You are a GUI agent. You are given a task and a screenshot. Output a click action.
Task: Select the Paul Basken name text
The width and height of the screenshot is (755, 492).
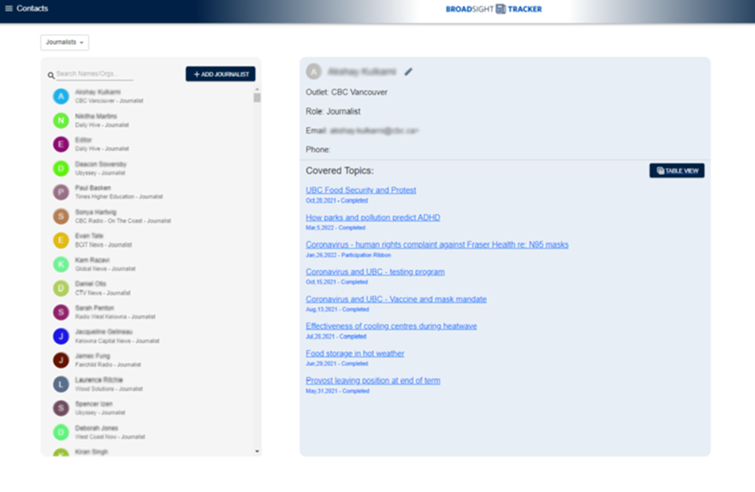coord(93,188)
